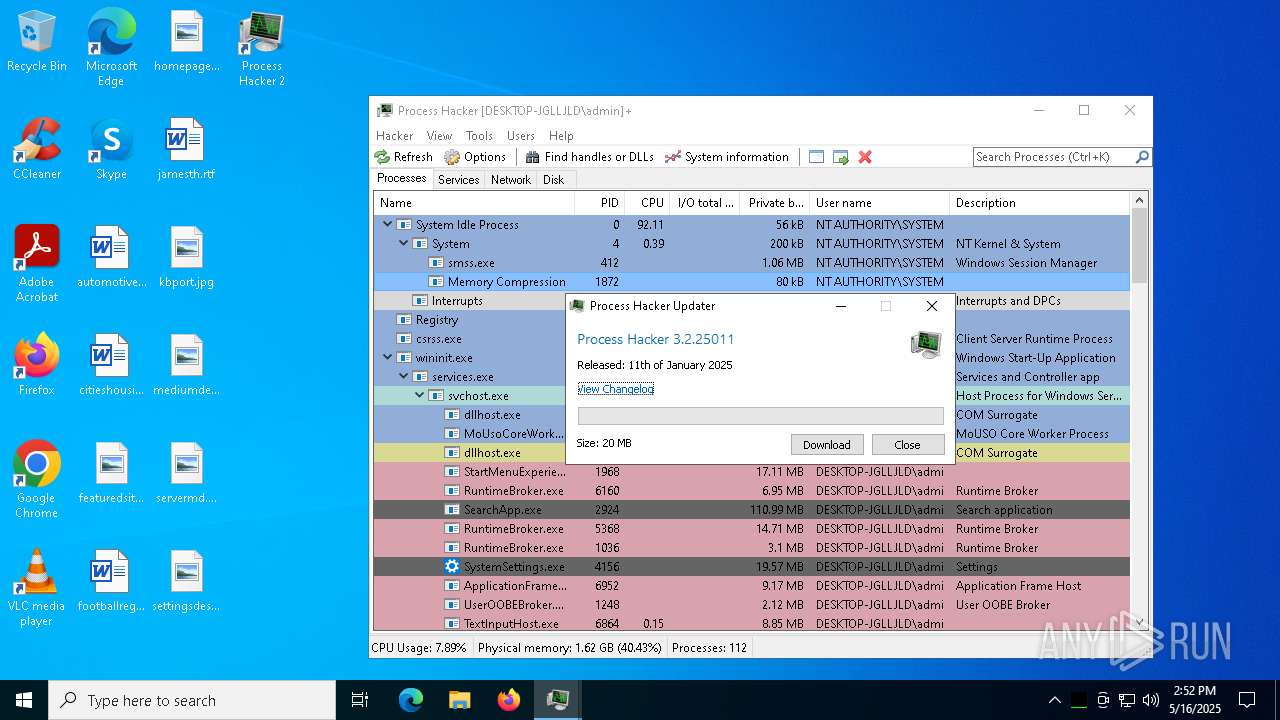Viewport: 1280px width, 720px height.
Task: Open Task View on taskbar
Action: point(360,700)
